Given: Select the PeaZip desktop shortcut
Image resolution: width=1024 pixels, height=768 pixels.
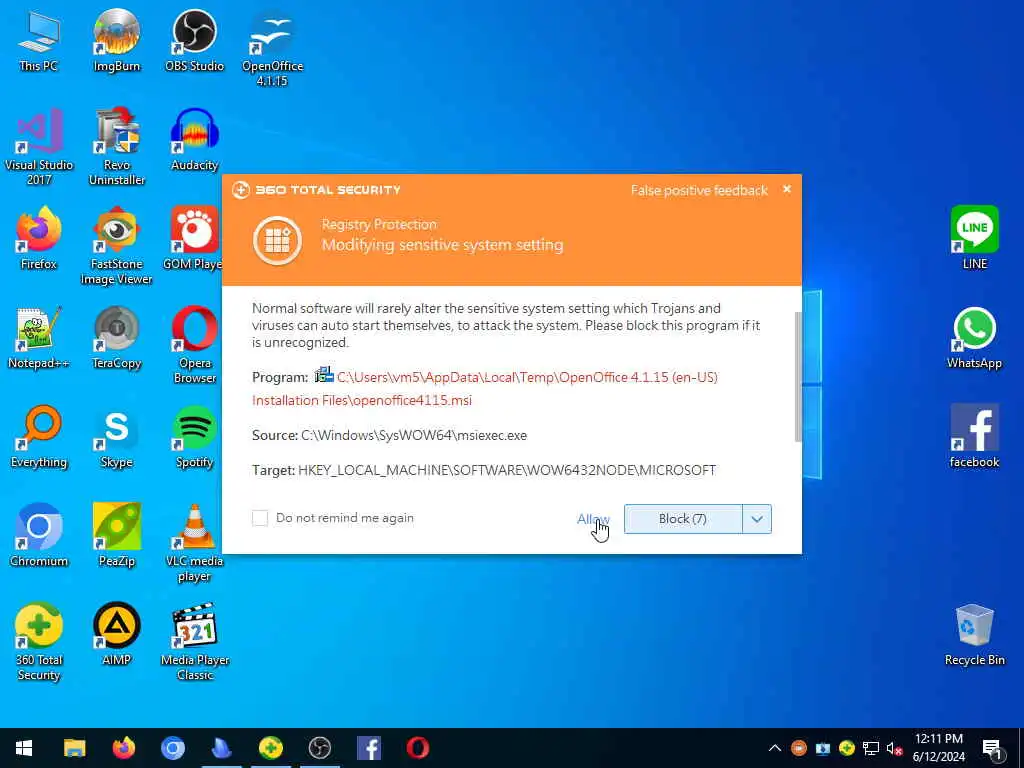Looking at the screenshot, I should coord(116,536).
